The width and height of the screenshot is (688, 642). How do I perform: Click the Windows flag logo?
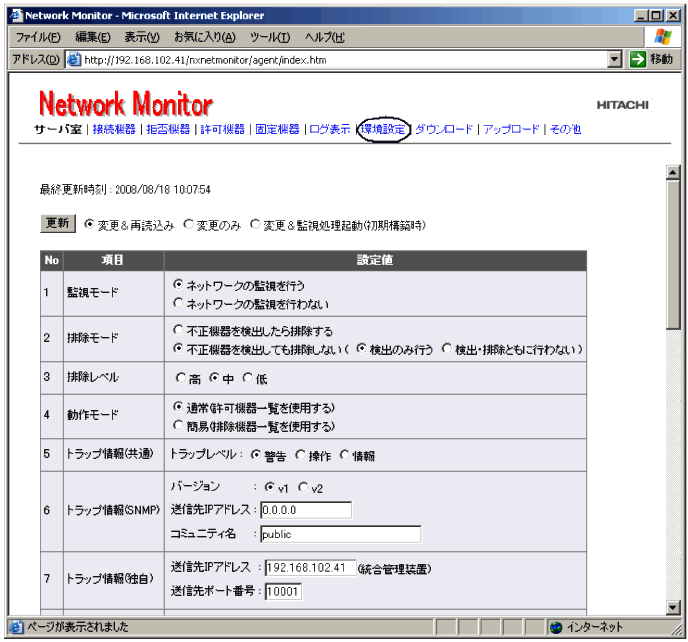pyautogui.click(x=662, y=37)
